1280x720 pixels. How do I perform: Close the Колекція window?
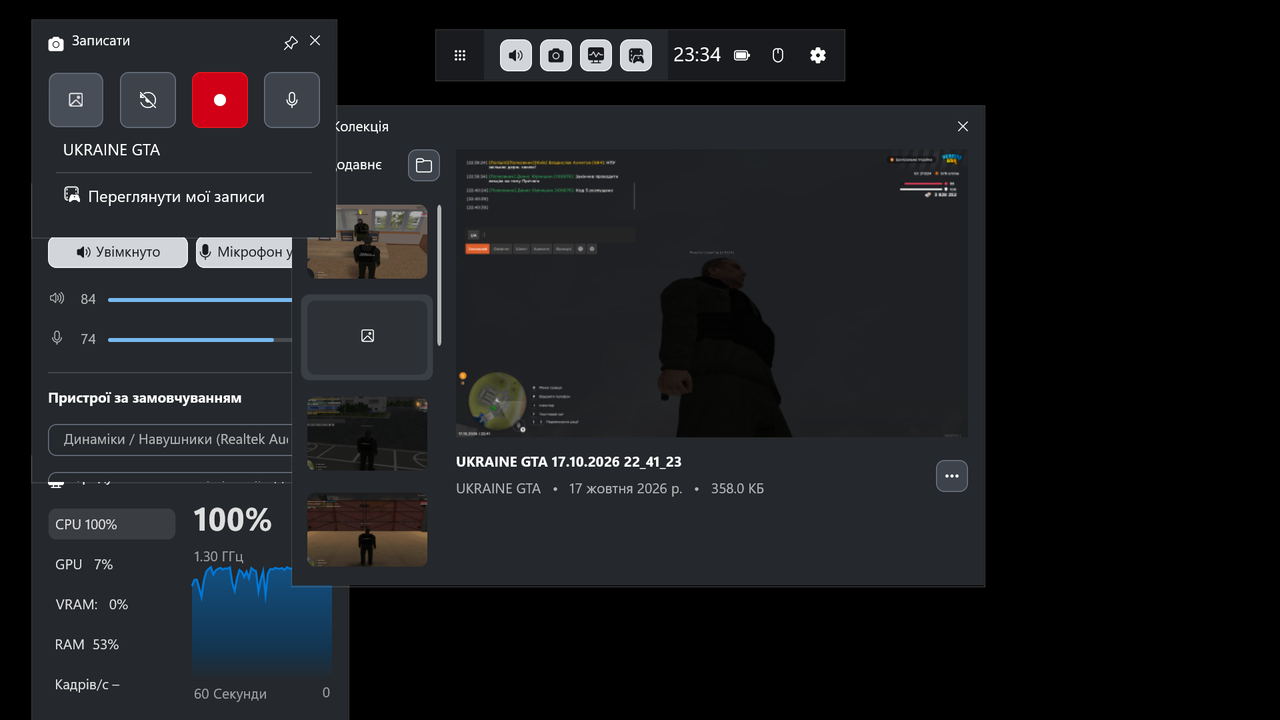[963, 127]
